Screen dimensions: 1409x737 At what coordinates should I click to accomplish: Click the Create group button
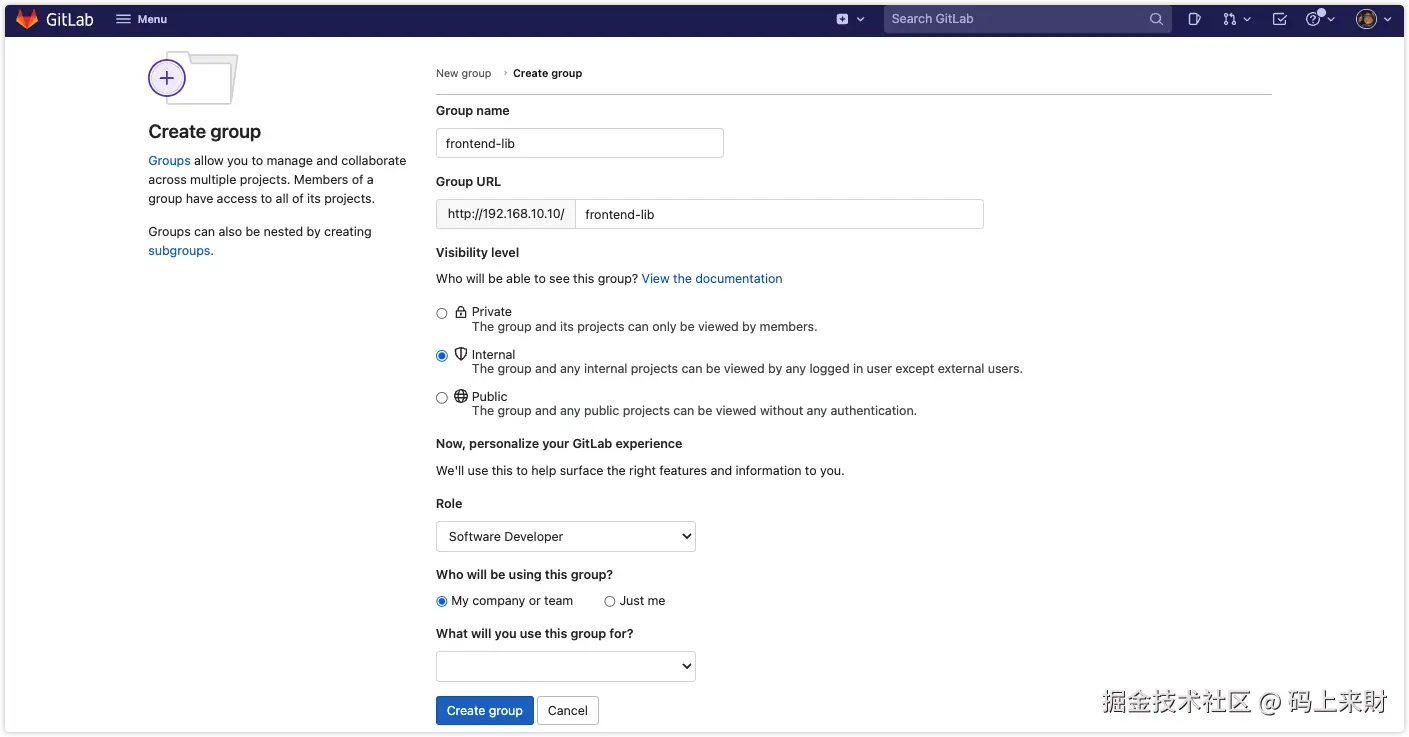click(x=484, y=711)
